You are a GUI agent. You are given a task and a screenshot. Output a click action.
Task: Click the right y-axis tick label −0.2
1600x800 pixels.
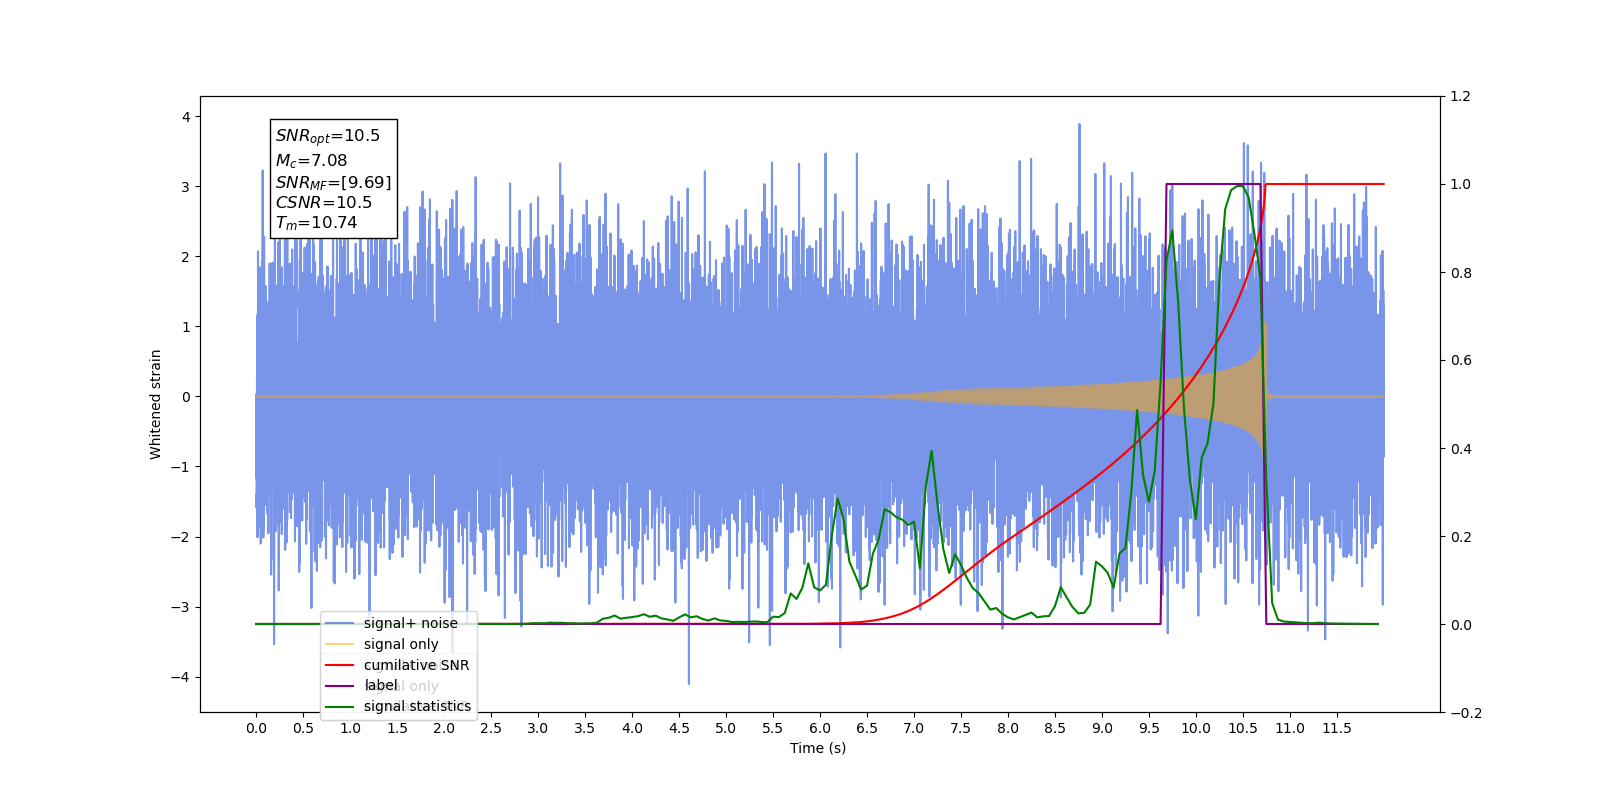(1466, 713)
